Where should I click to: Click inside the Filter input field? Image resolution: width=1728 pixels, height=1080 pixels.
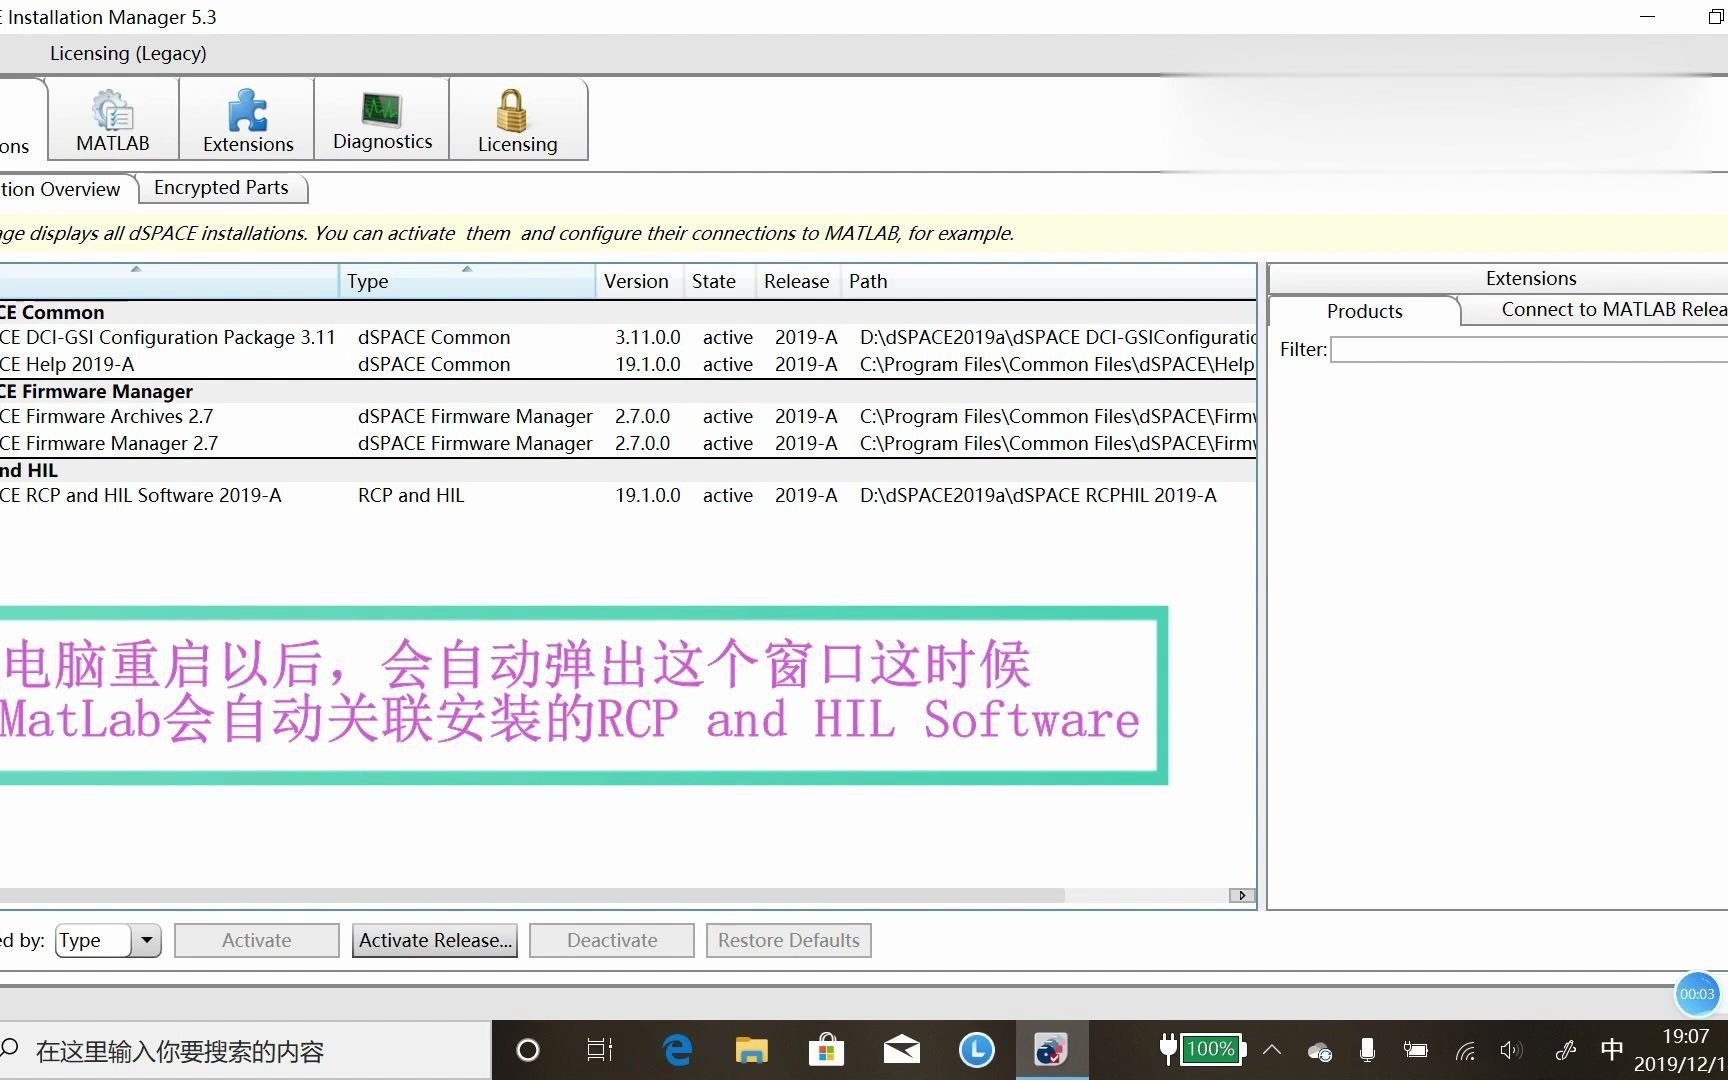pyautogui.click(x=1529, y=349)
